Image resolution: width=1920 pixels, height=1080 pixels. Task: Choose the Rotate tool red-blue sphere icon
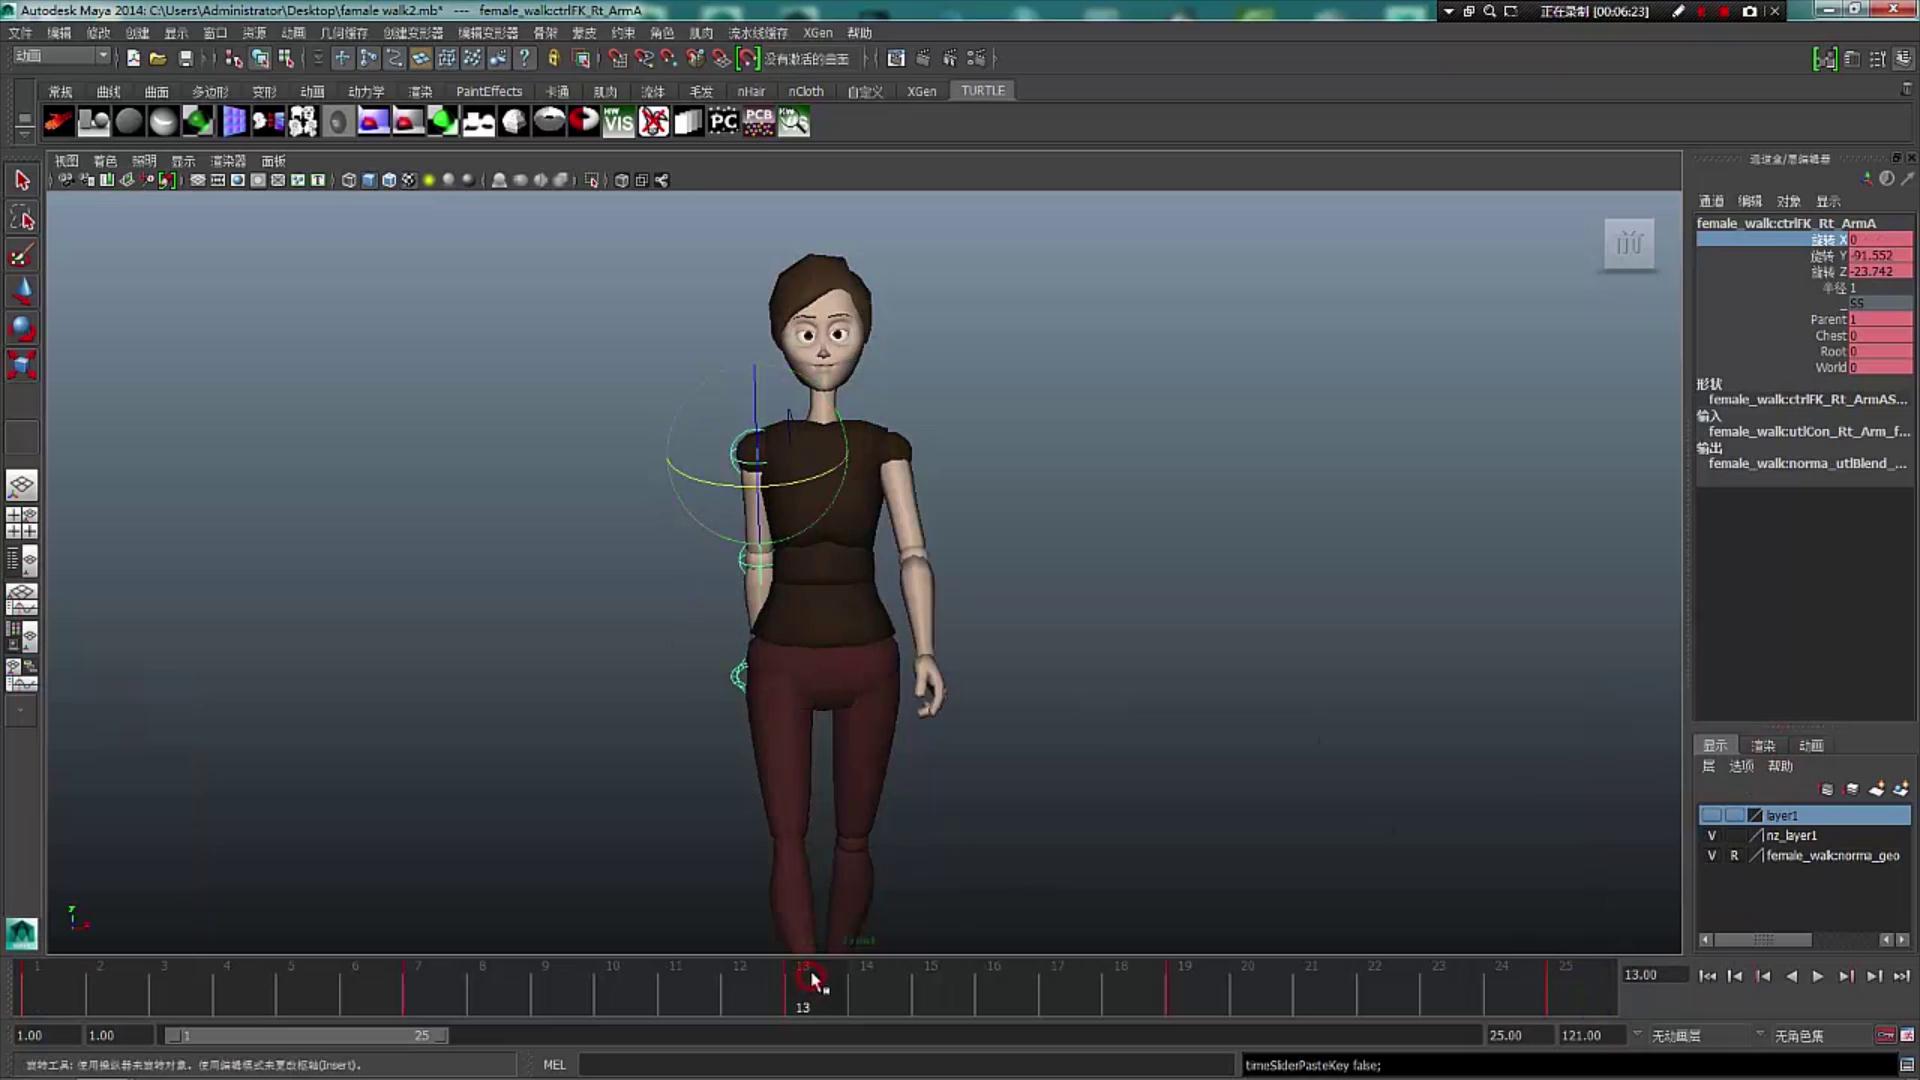pyautogui.click(x=22, y=329)
